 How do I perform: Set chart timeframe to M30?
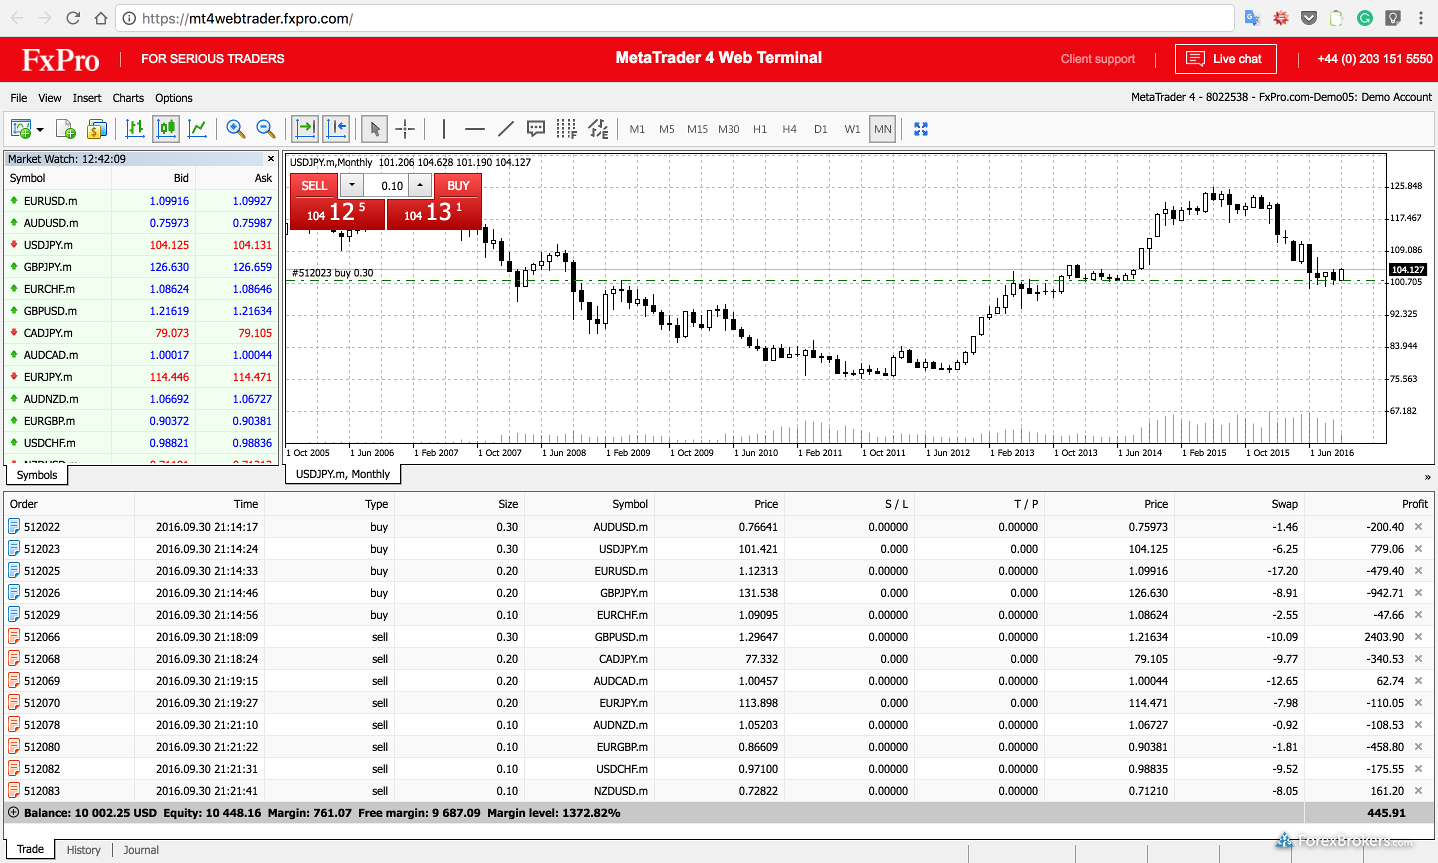pyautogui.click(x=729, y=129)
